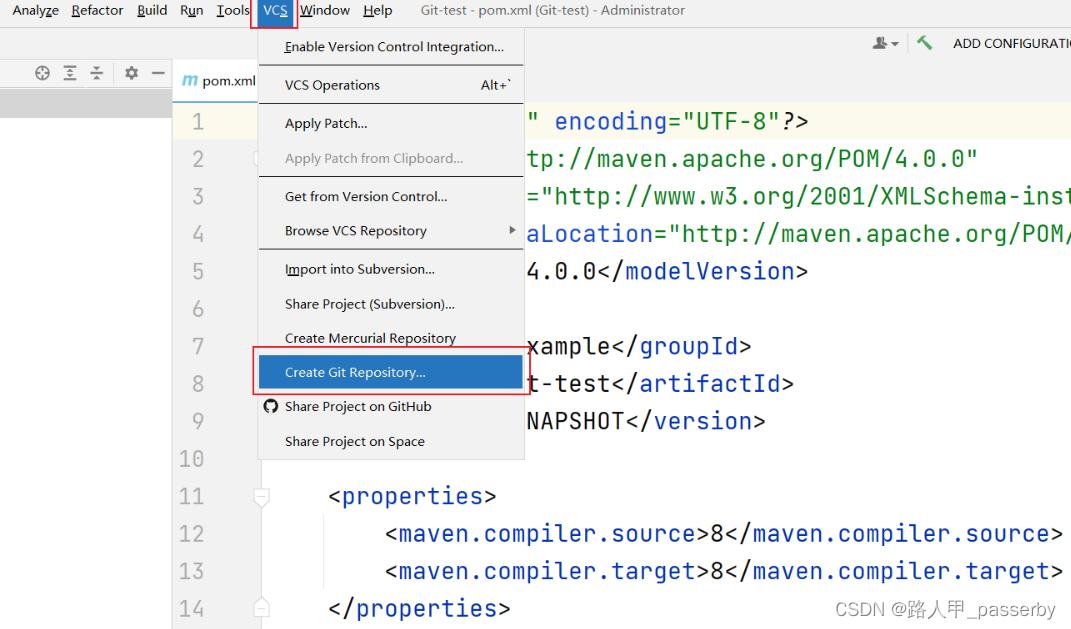Open the Refactor menu
The height and width of the screenshot is (629, 1071).
point(97,10)
